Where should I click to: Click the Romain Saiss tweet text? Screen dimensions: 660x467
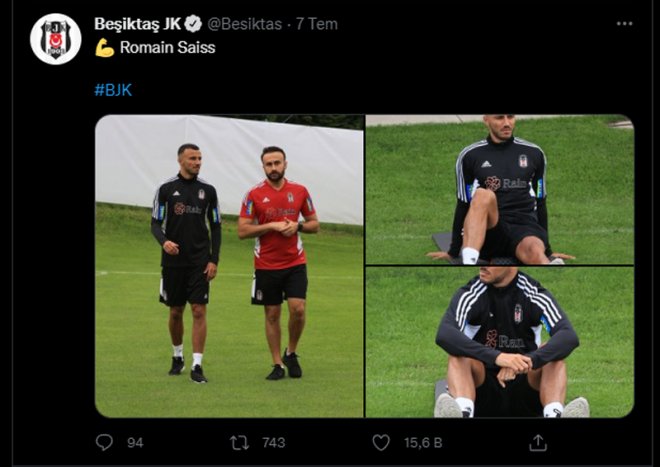[x=168, y=47]
